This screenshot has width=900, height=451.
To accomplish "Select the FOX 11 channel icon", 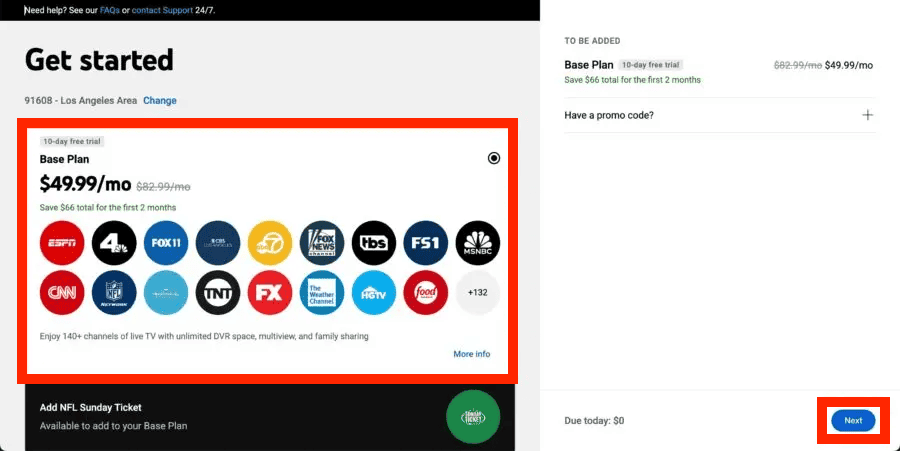I will click(166, 243).
